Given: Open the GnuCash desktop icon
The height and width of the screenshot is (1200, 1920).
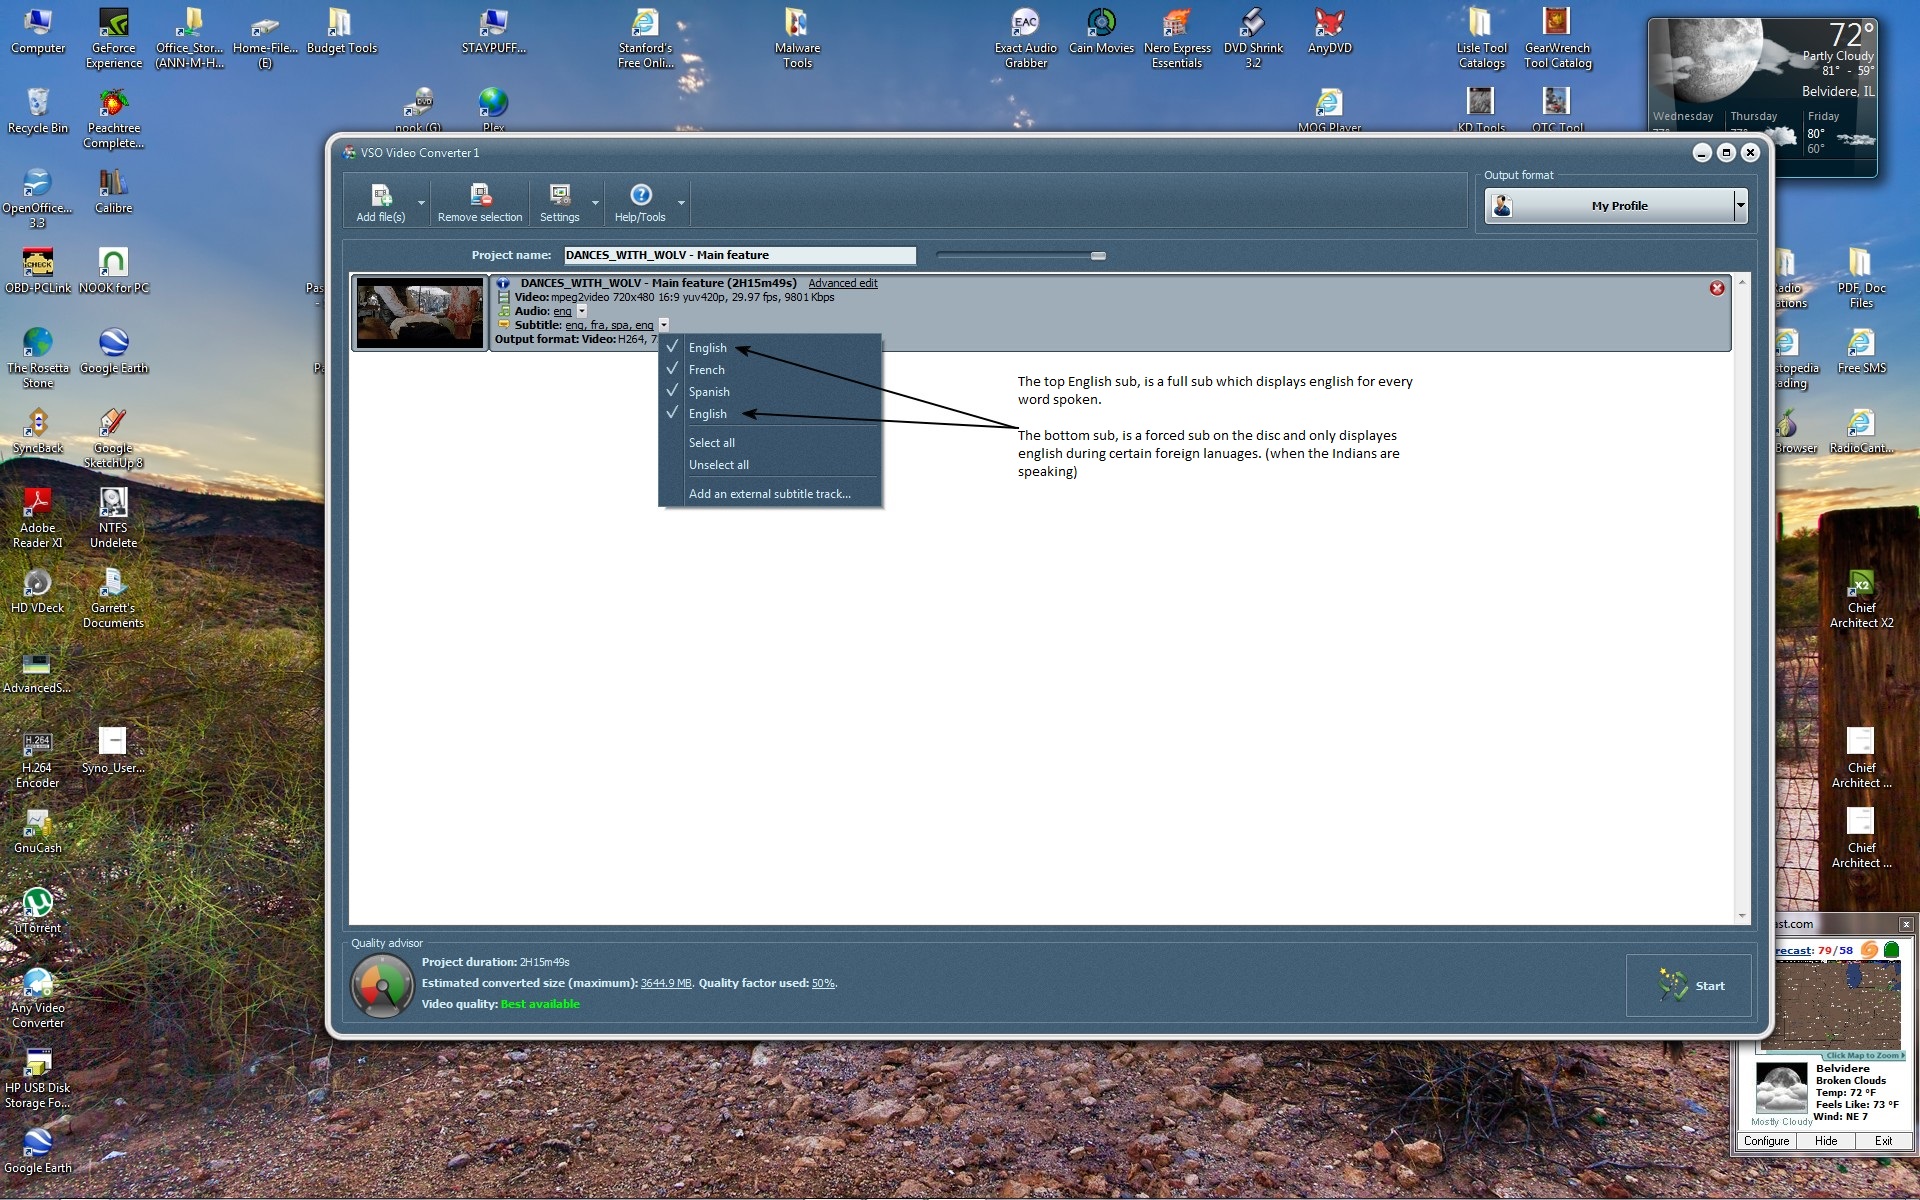Looking at the screenshot, I should (x=38, y=831).
